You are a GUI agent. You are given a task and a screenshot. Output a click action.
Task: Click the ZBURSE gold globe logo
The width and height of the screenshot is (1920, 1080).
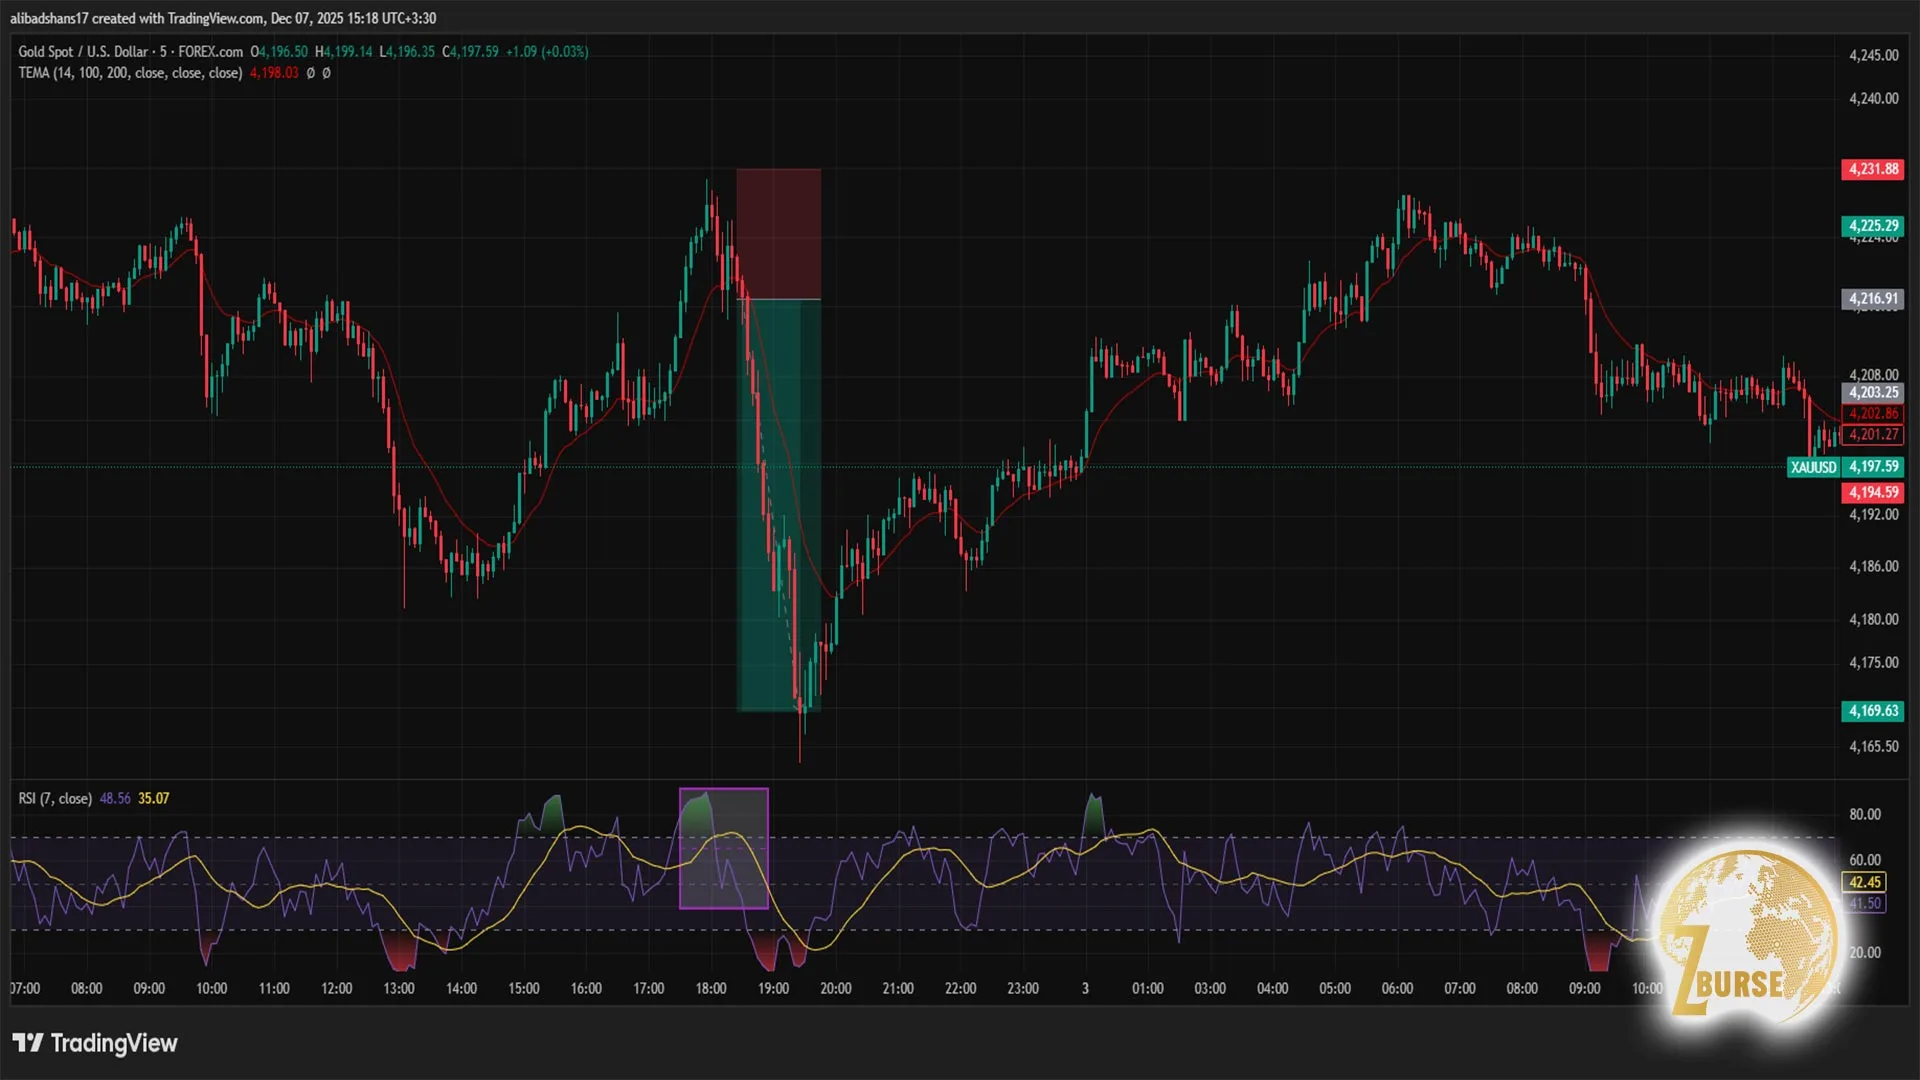click(1748, 931)
